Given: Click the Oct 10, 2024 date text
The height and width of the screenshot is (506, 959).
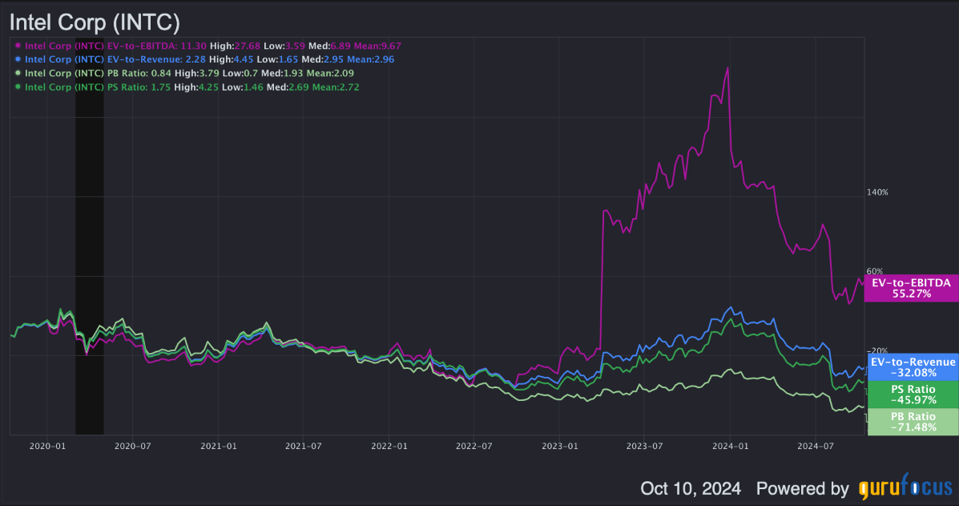Looking at the screenshot, I should point(690,488).
